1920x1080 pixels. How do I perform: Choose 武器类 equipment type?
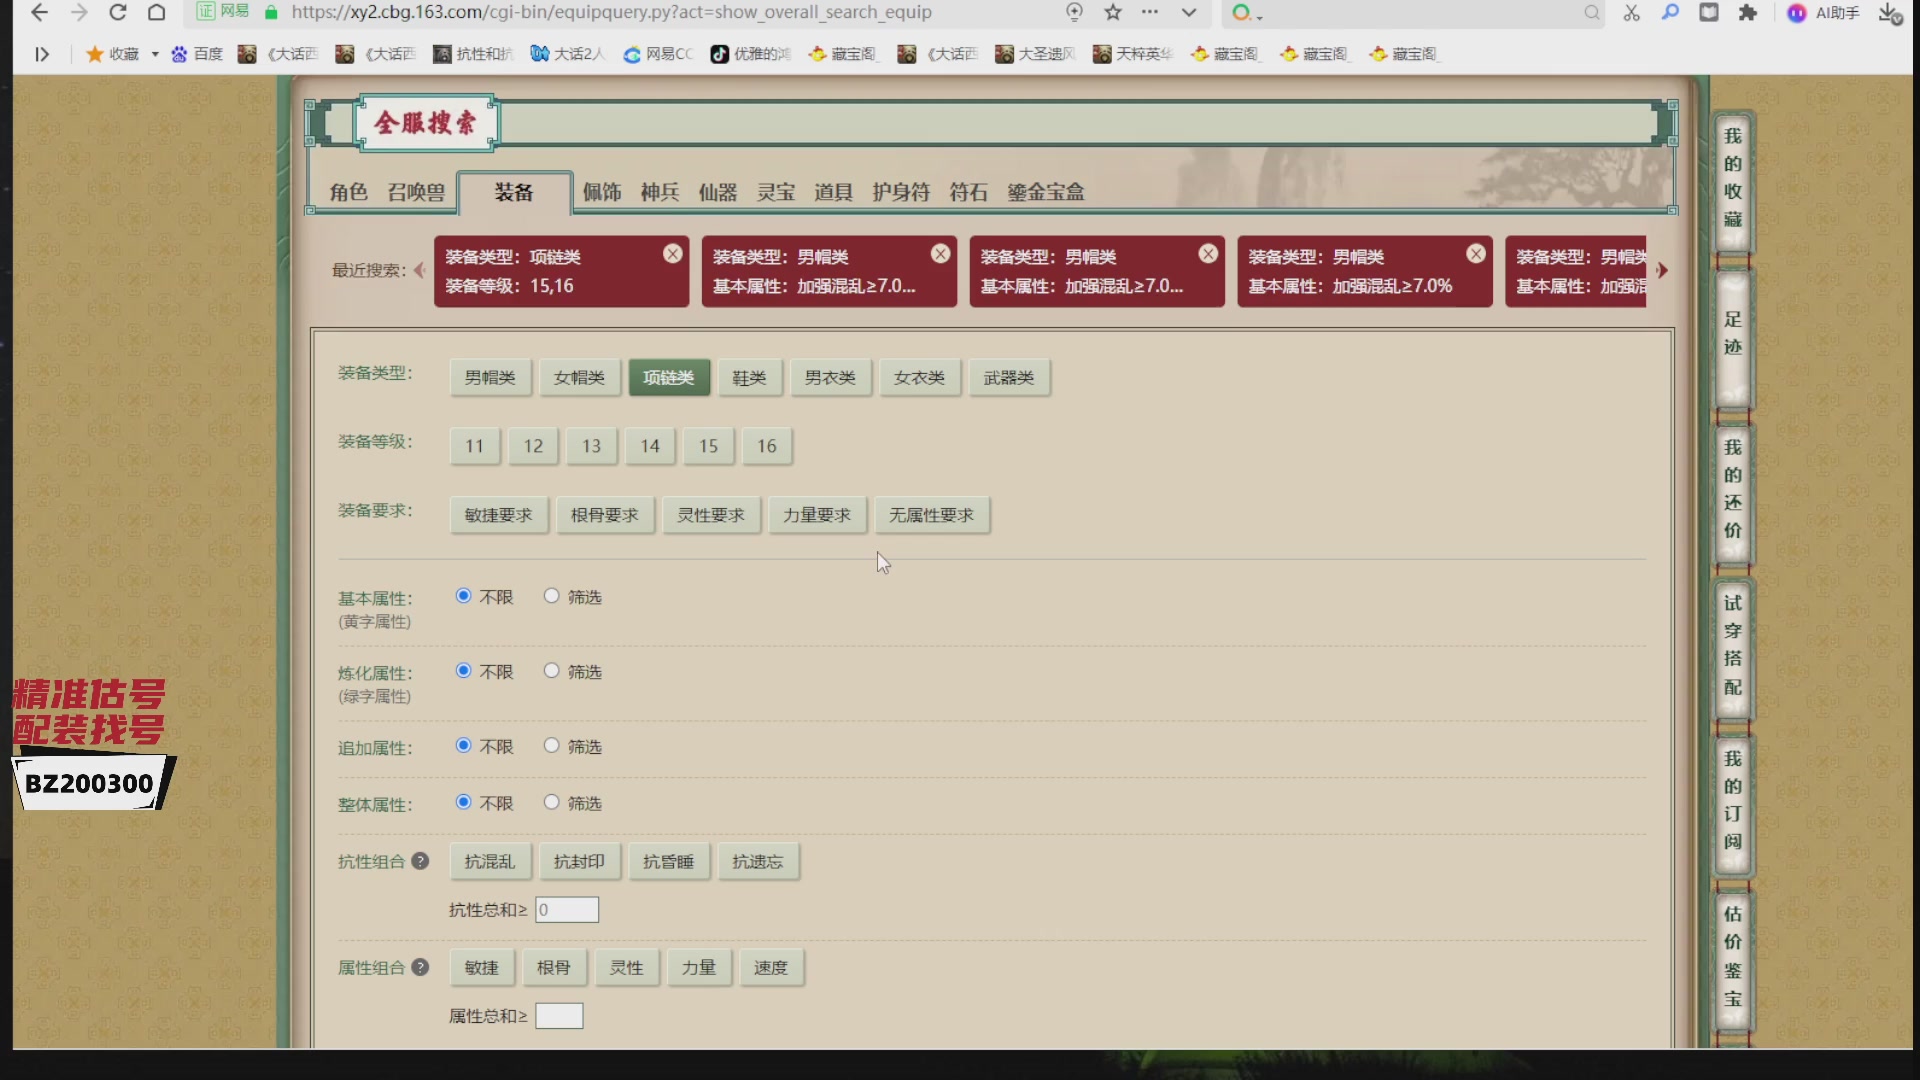coord(1009,377)
